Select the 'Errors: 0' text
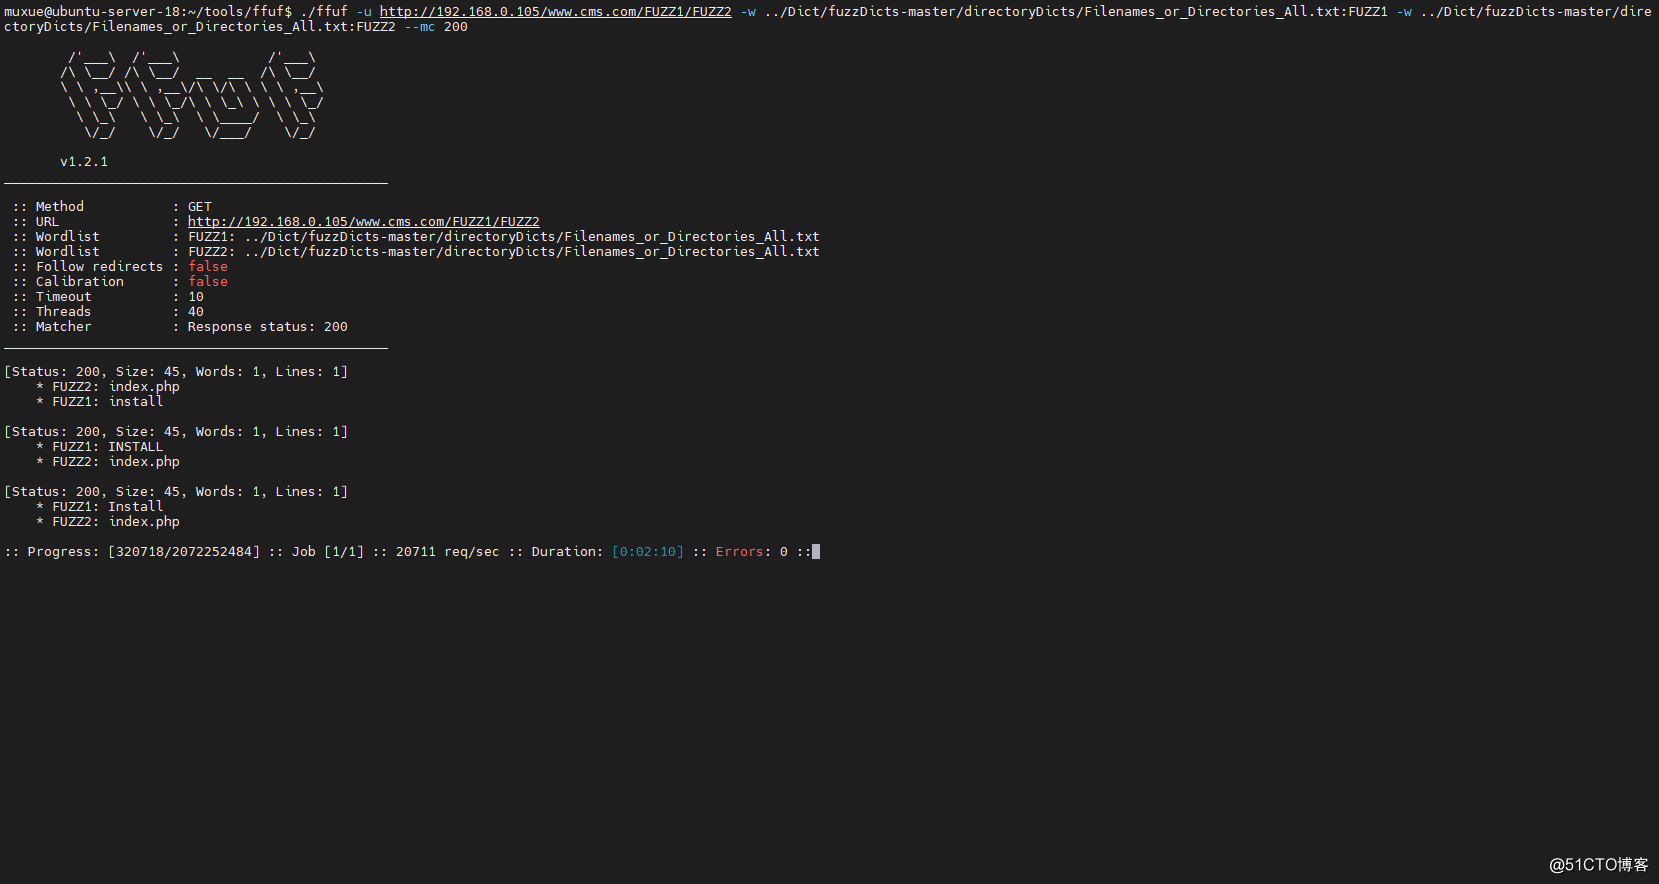1659x884 pixels. coord(751,552)
